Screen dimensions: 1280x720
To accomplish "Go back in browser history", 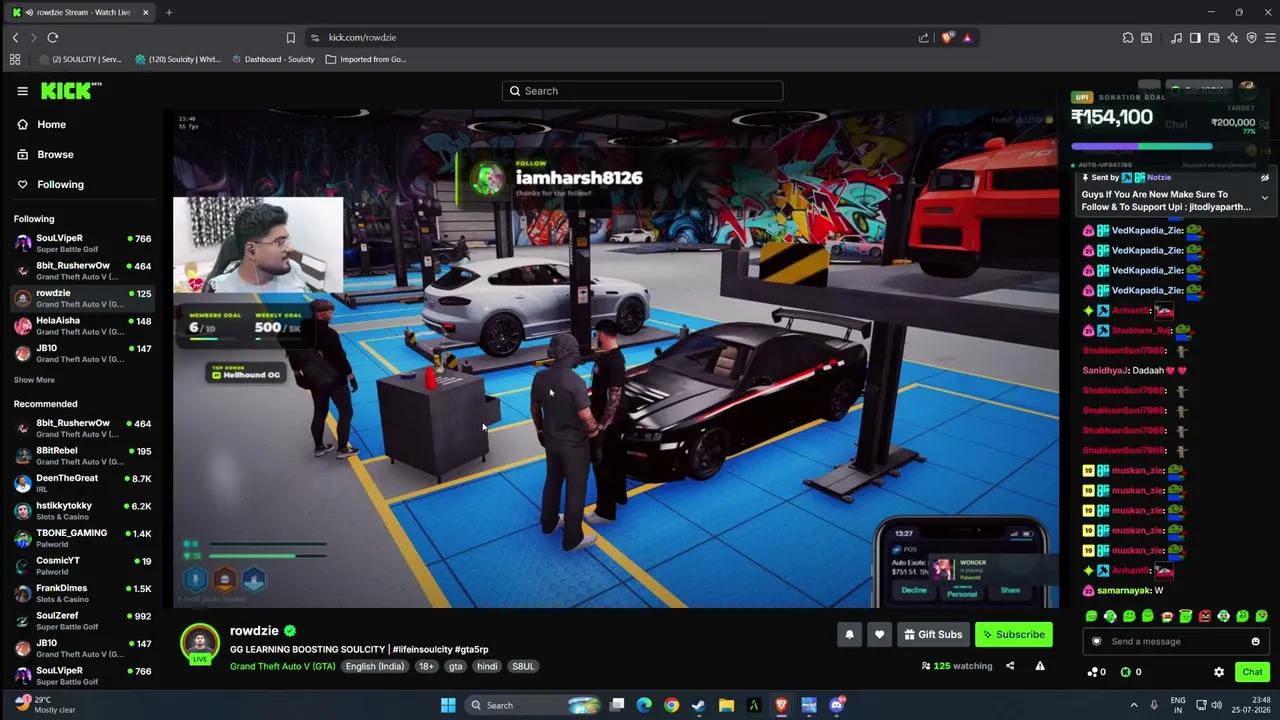I will point(15,38).
